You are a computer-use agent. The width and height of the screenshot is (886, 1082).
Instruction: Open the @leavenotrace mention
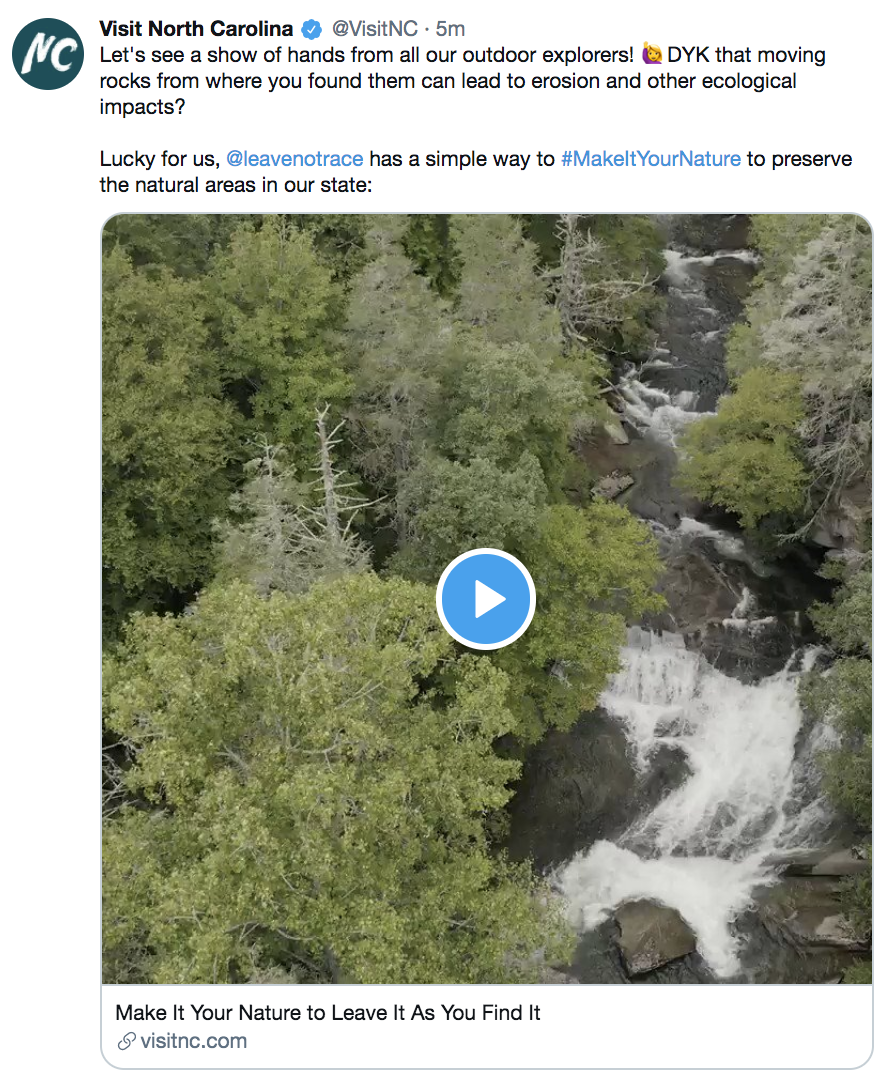pos(295,159)
